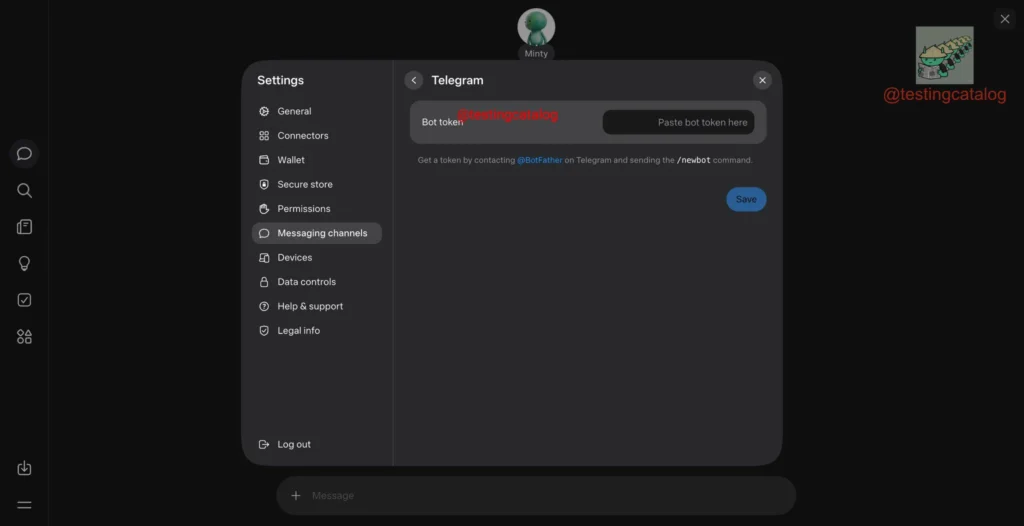Viewport: 1024px width, 526px height.
Task: Click the Message input field
Action: (x=536, y=496)
